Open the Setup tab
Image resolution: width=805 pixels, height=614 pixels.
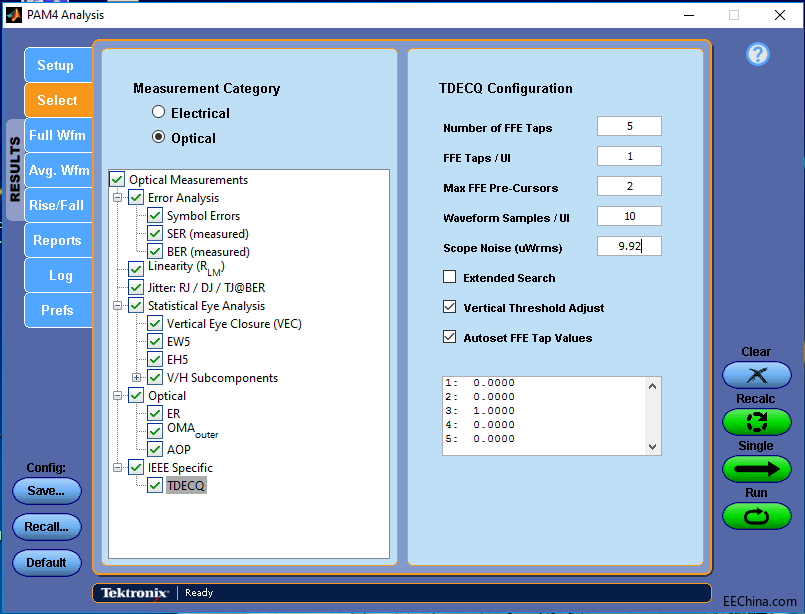[x=58, y=65]
